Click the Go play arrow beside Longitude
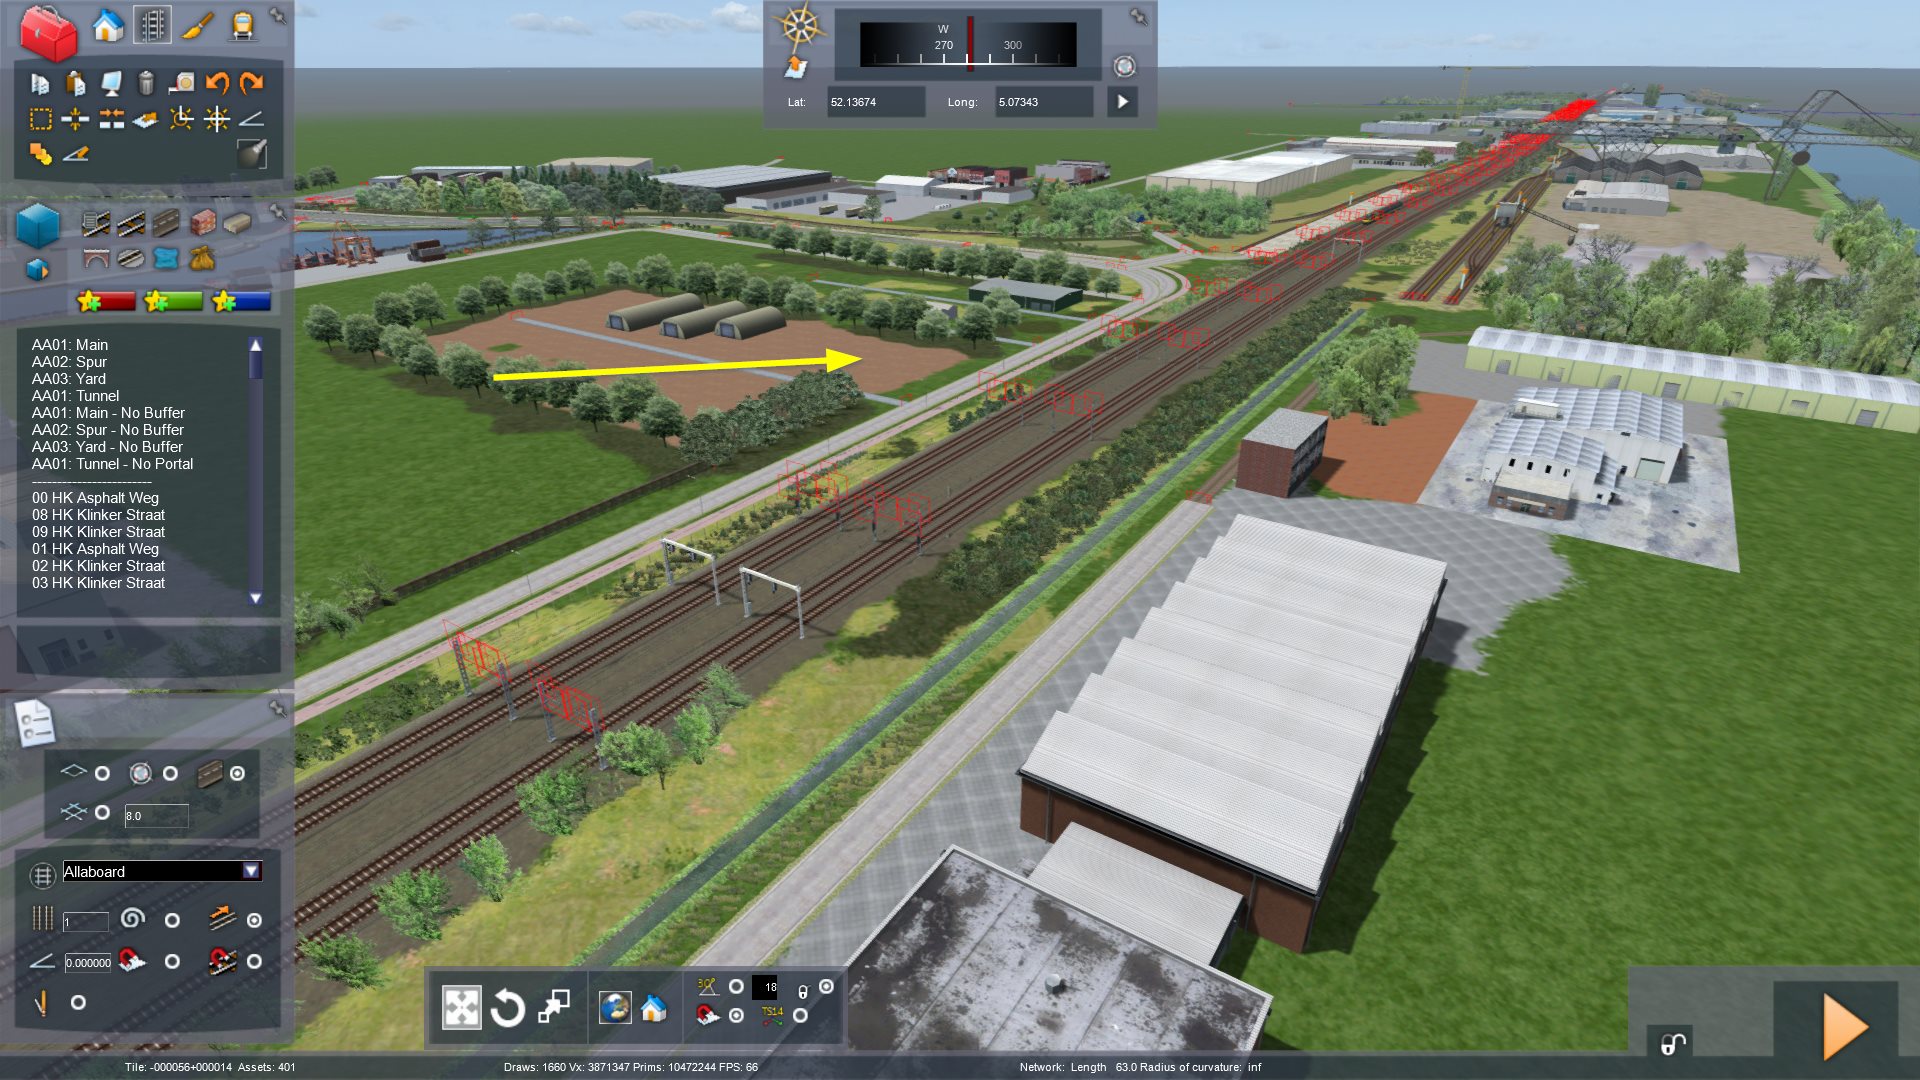The height and width of the screenshot is (1080, 1920). (1123, 102)
